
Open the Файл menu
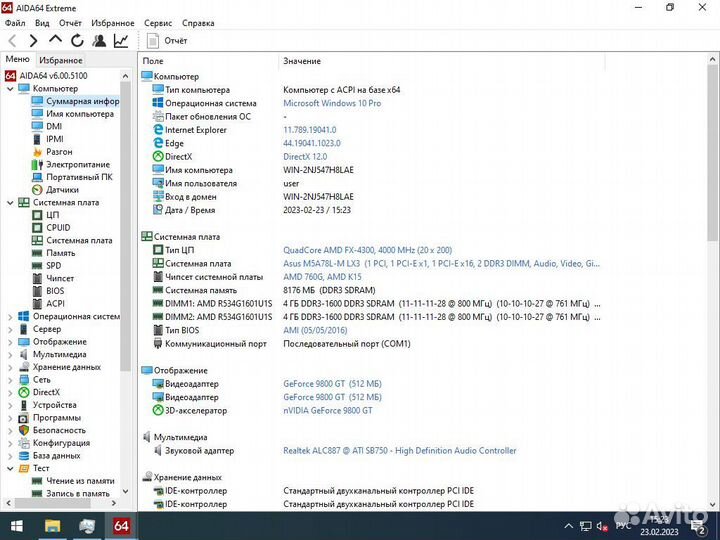(x=15, y=23)
